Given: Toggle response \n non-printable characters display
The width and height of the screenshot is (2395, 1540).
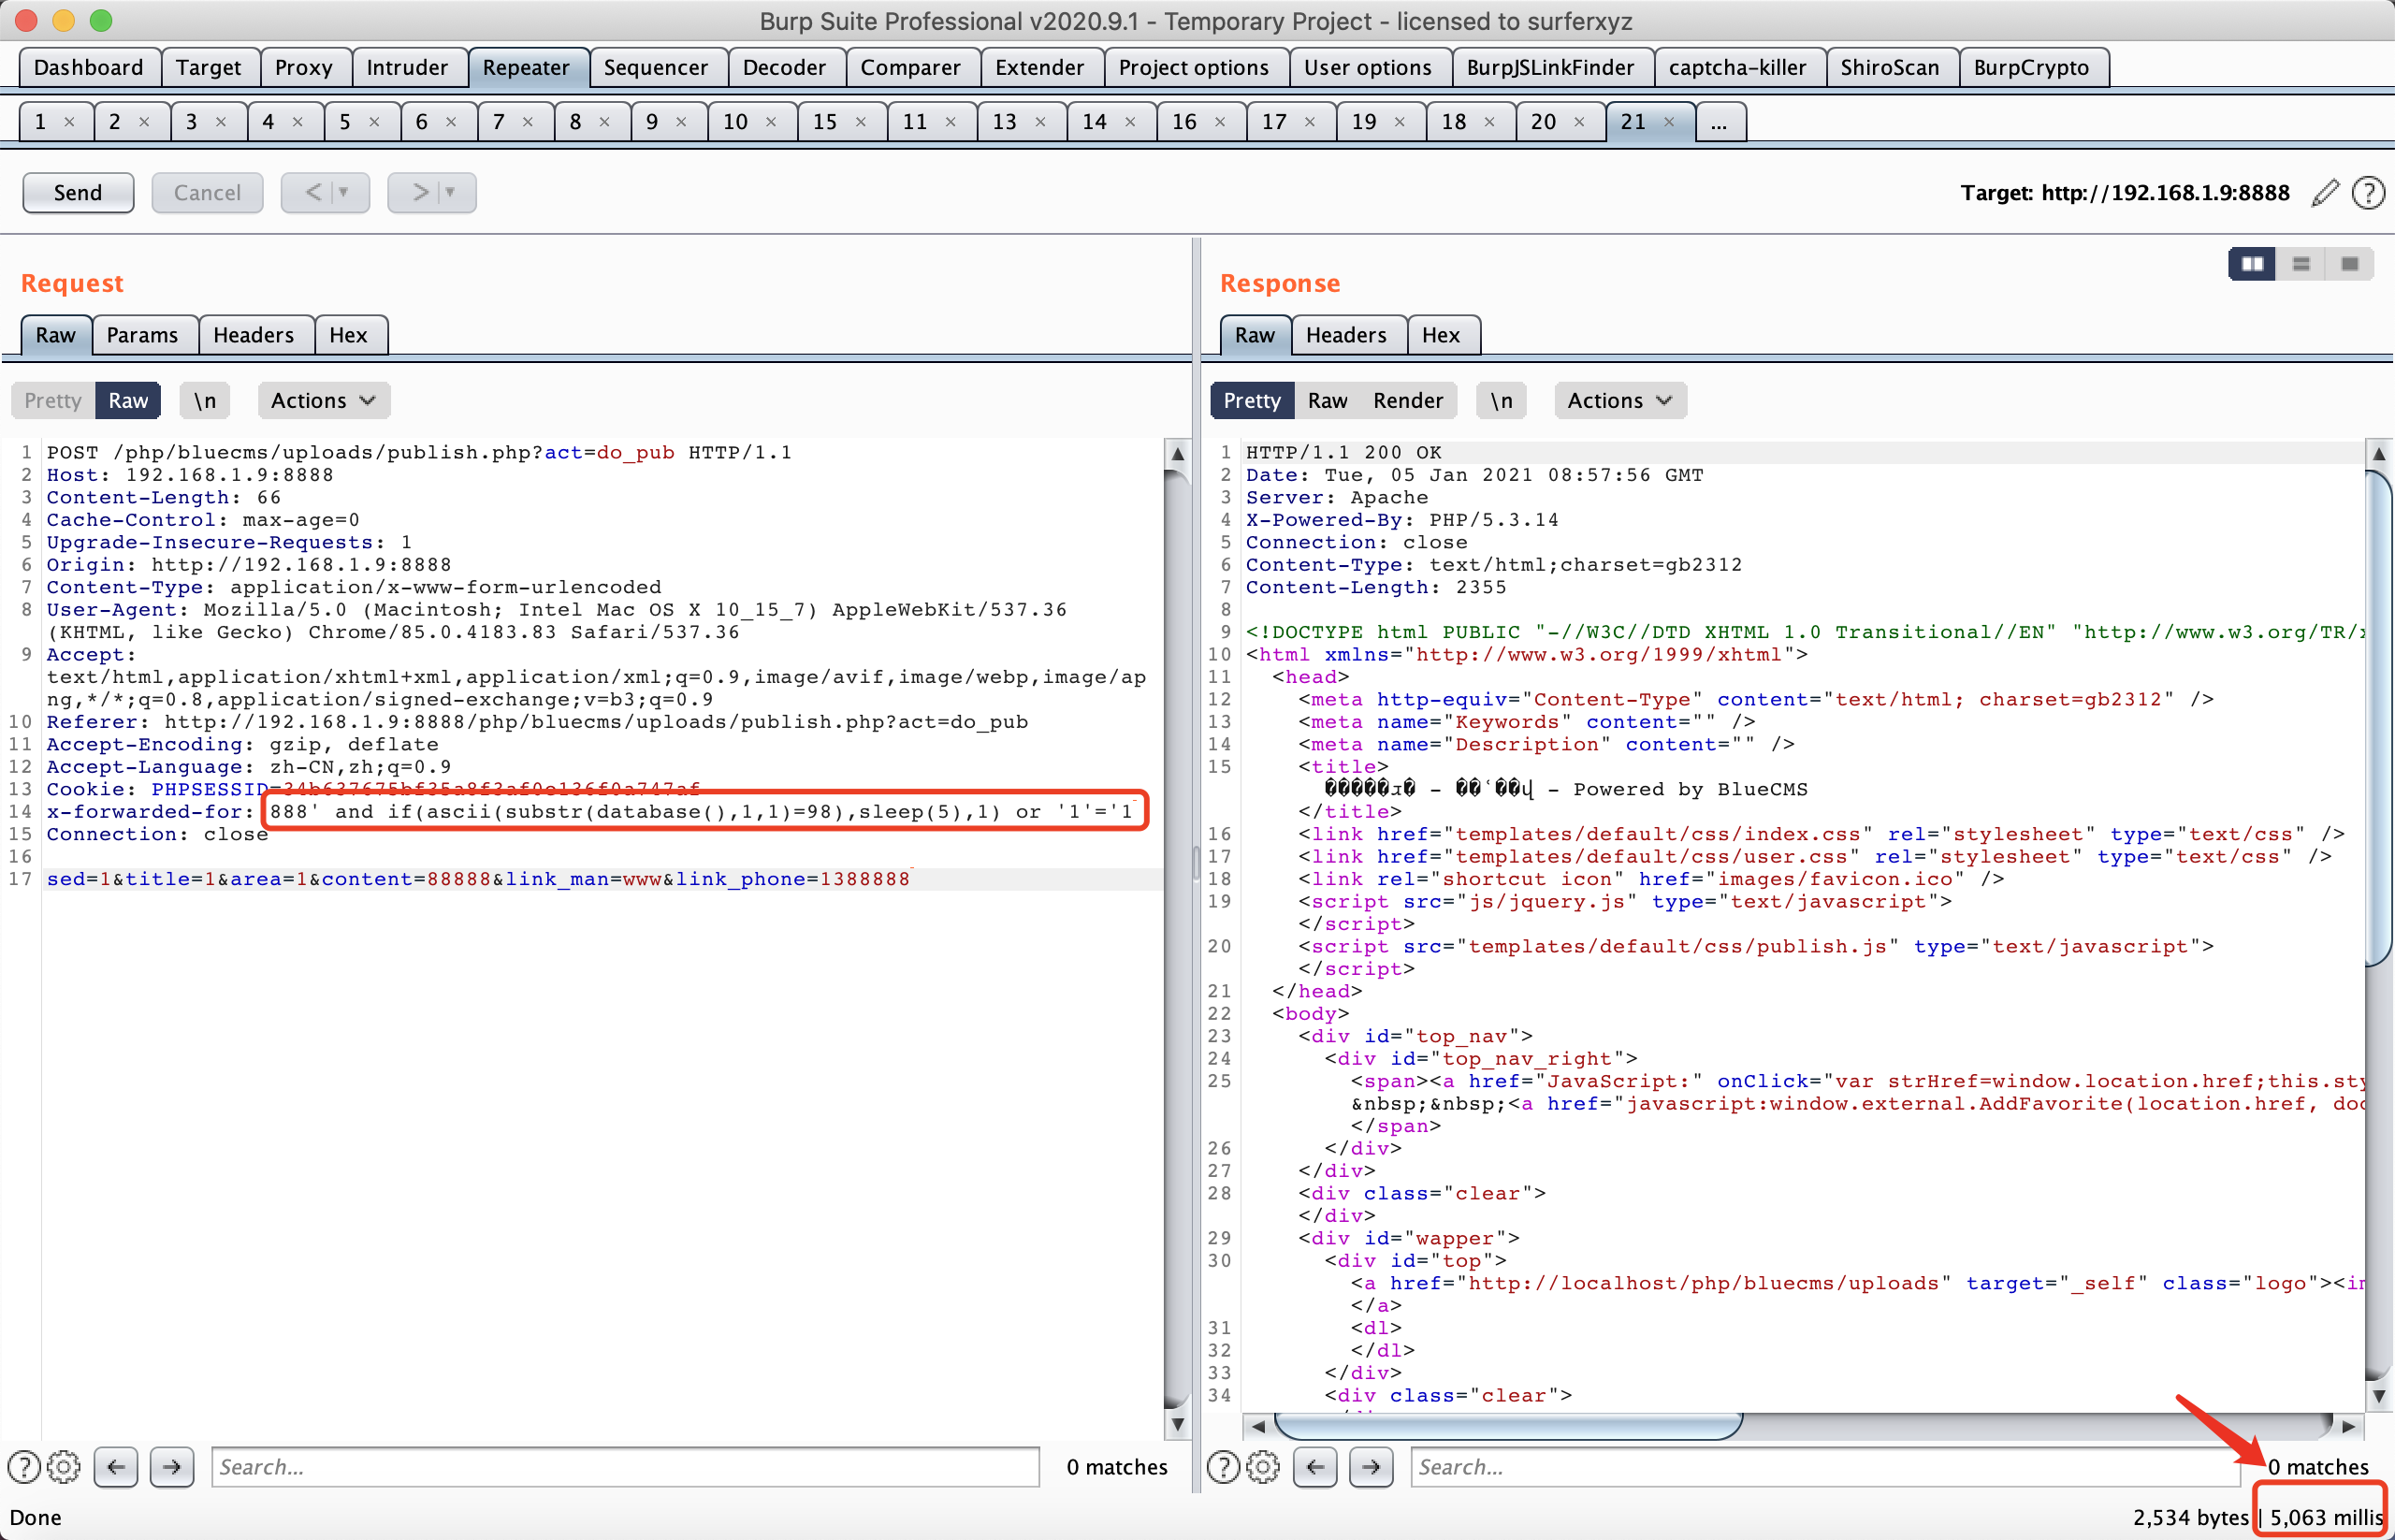Looking at the screenshot, I should click(1501, 400).
